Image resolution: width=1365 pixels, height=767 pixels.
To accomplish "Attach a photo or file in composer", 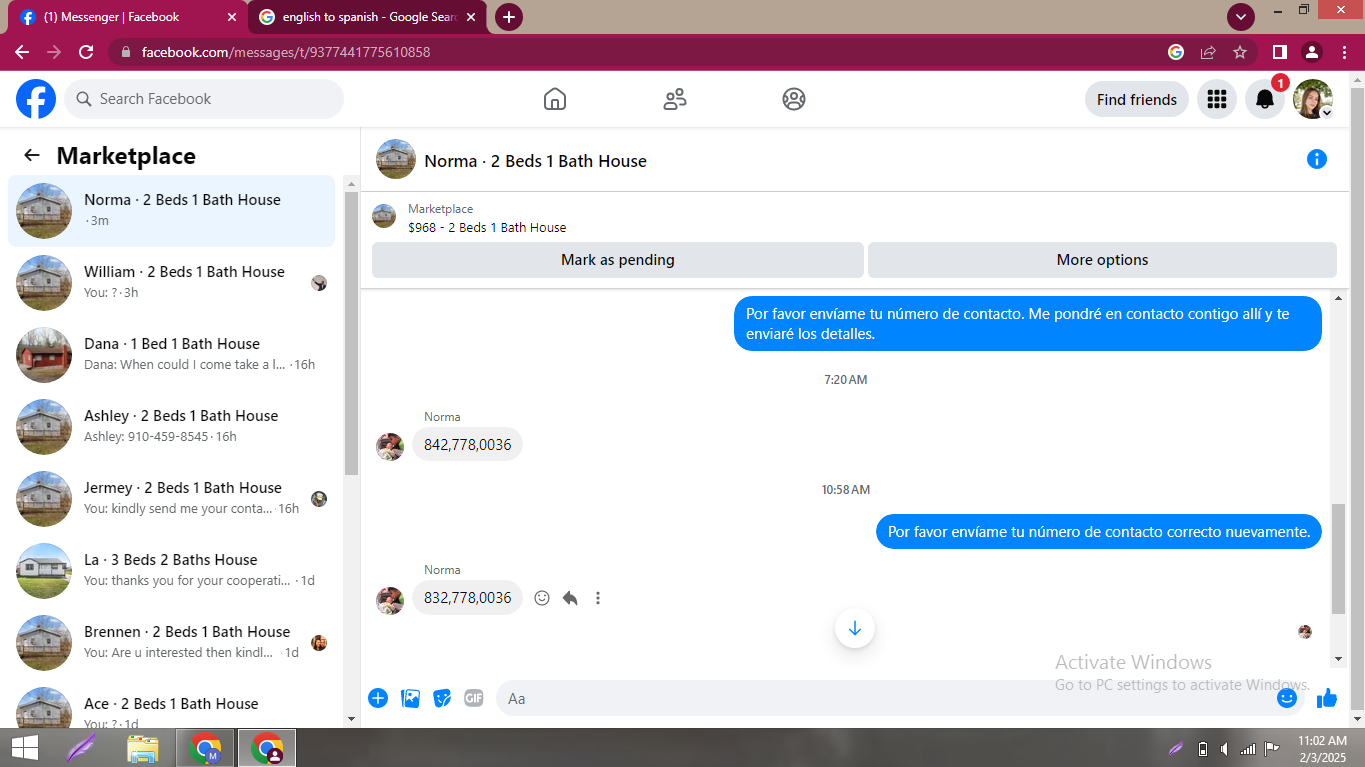I will point(410,698).
